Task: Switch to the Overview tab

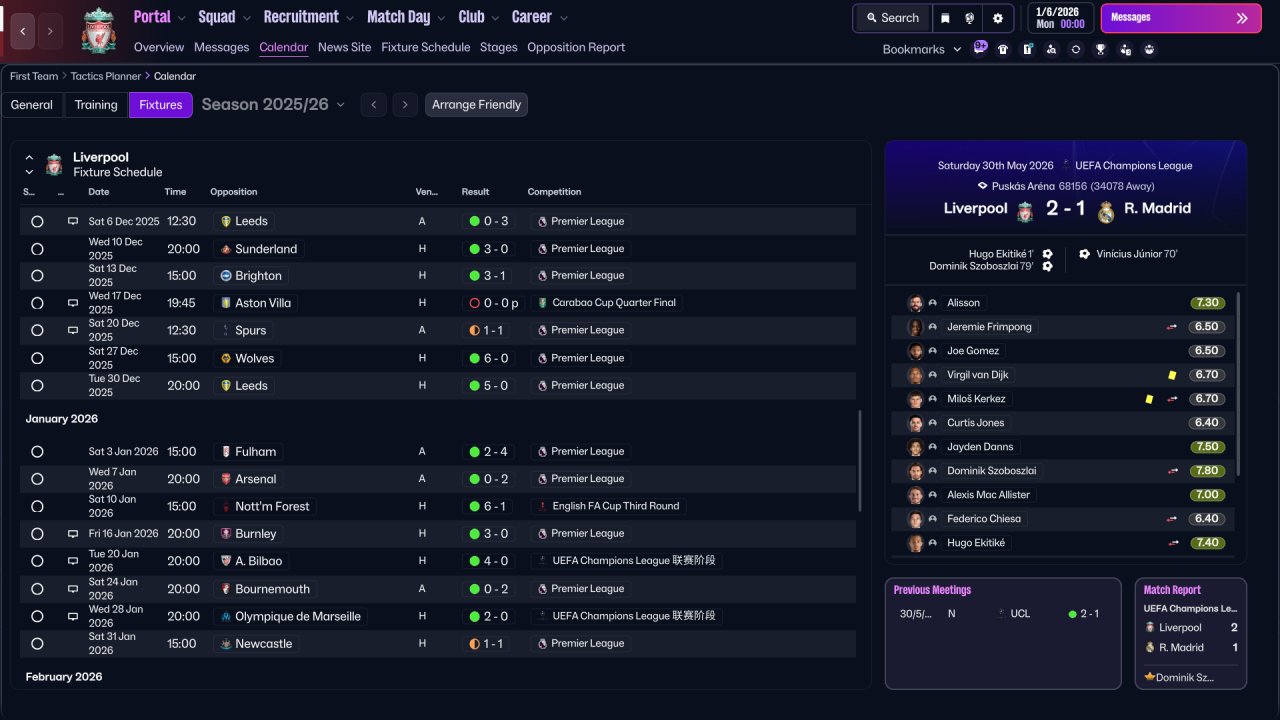Action: [159, 47]
